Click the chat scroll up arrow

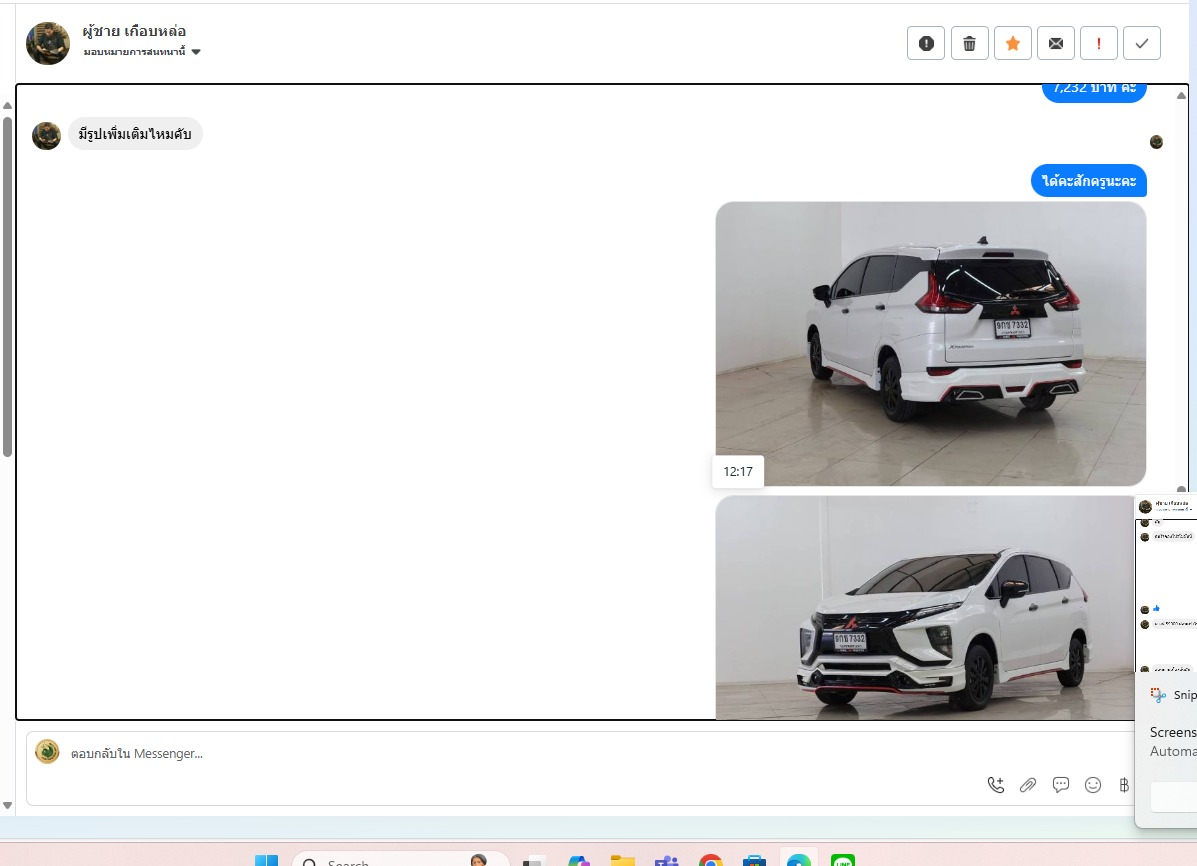point(1181,96)
